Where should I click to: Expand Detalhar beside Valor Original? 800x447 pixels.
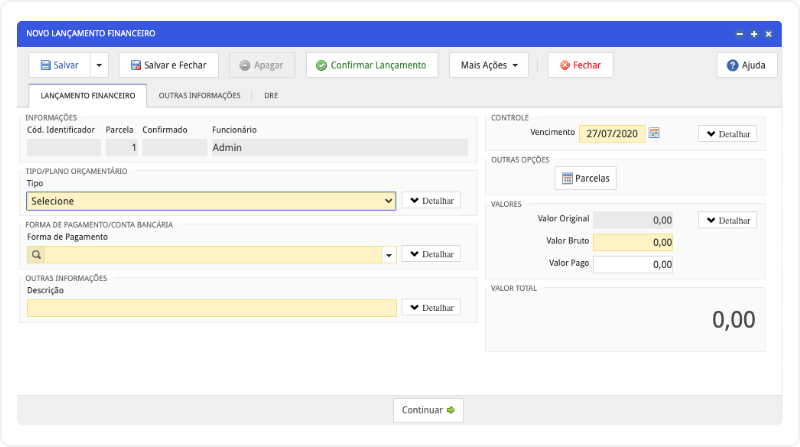pyautogui.click(x=727, y=220)
